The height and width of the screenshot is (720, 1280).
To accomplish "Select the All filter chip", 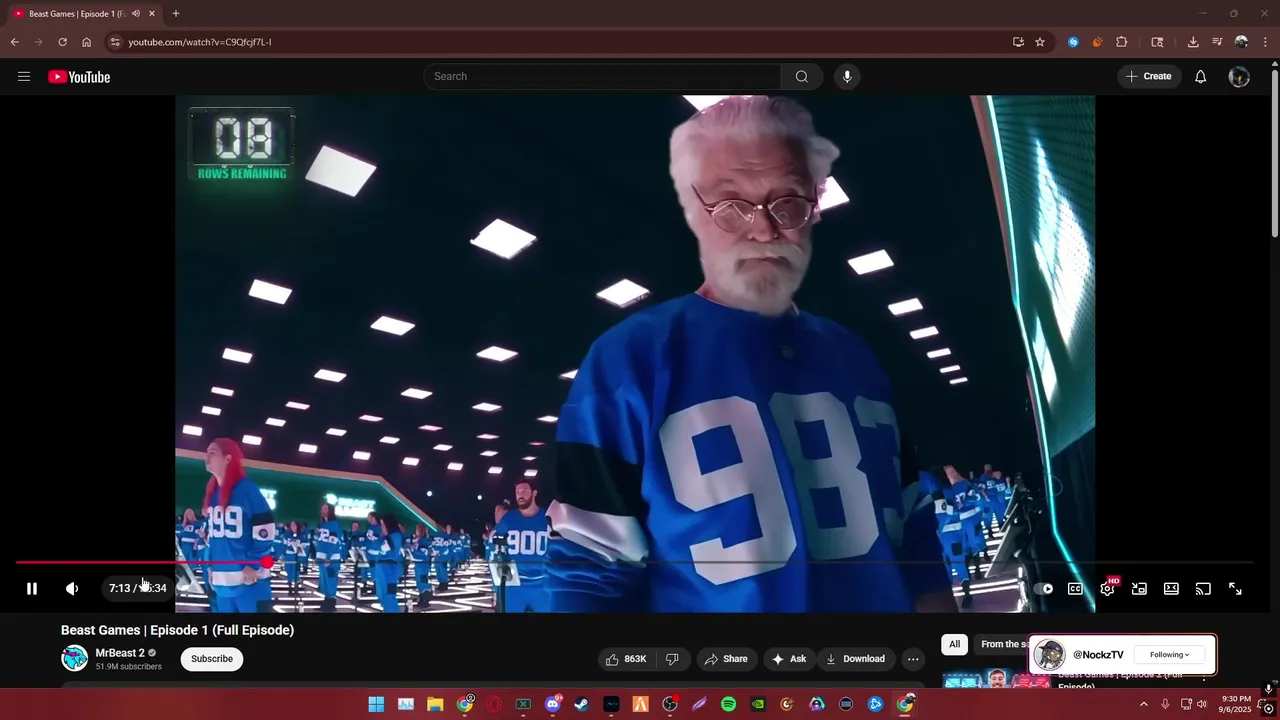I will [x=954, y=645].
